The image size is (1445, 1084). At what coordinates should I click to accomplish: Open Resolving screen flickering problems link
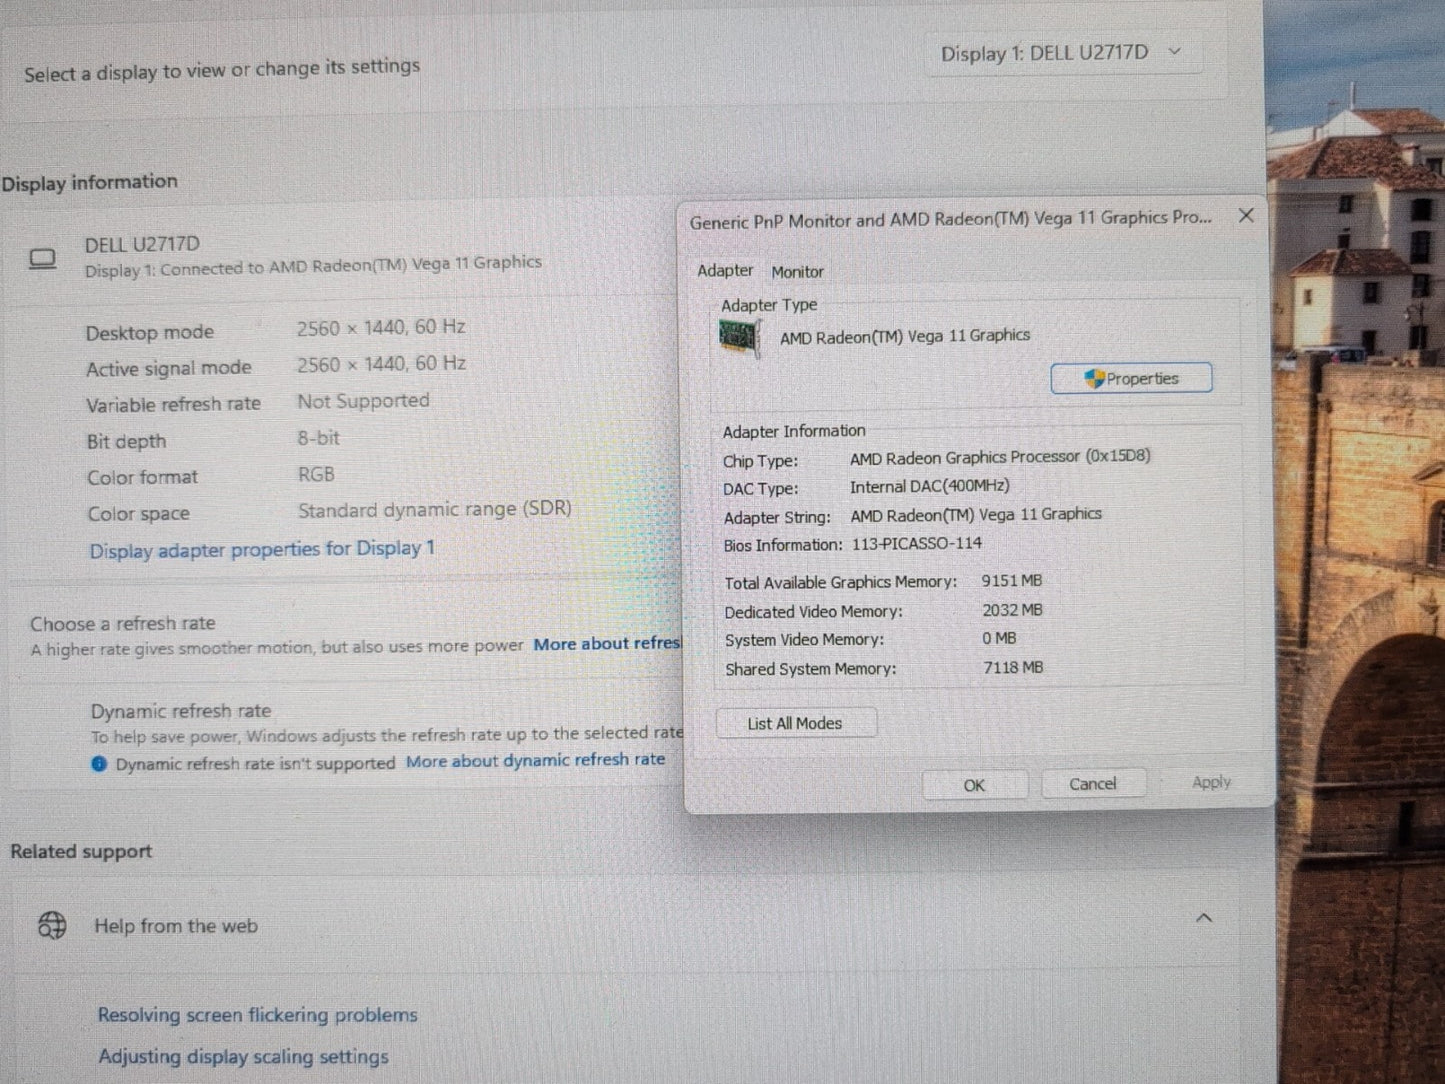[x=258, y=1015]
